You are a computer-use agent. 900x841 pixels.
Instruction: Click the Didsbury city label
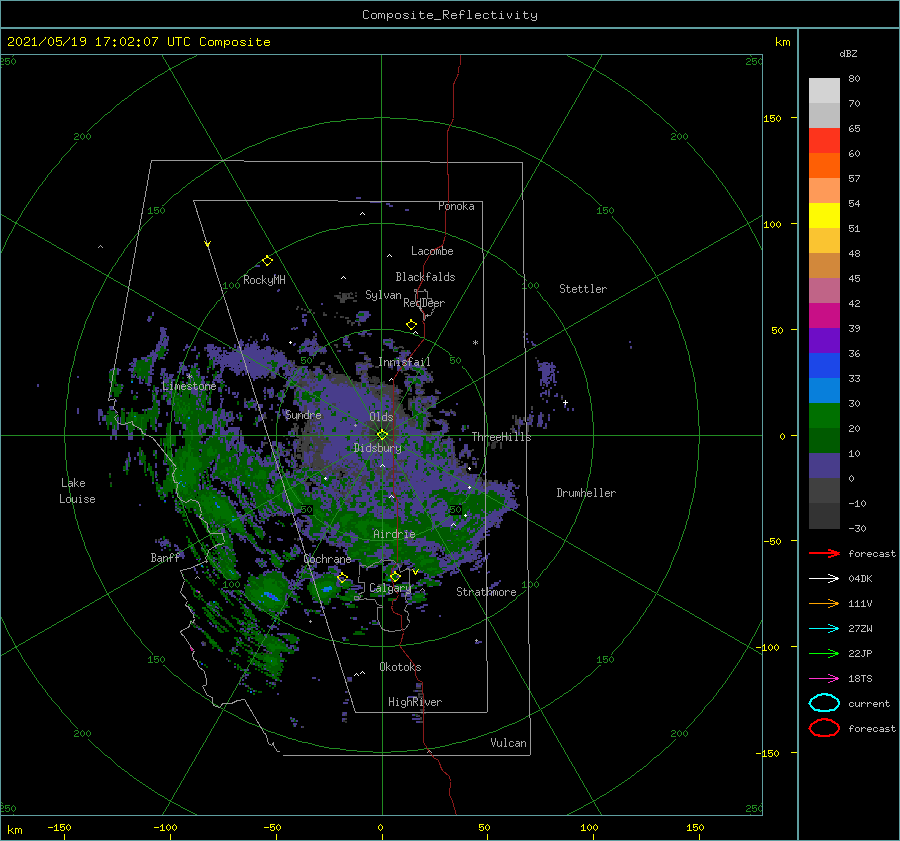378,448
